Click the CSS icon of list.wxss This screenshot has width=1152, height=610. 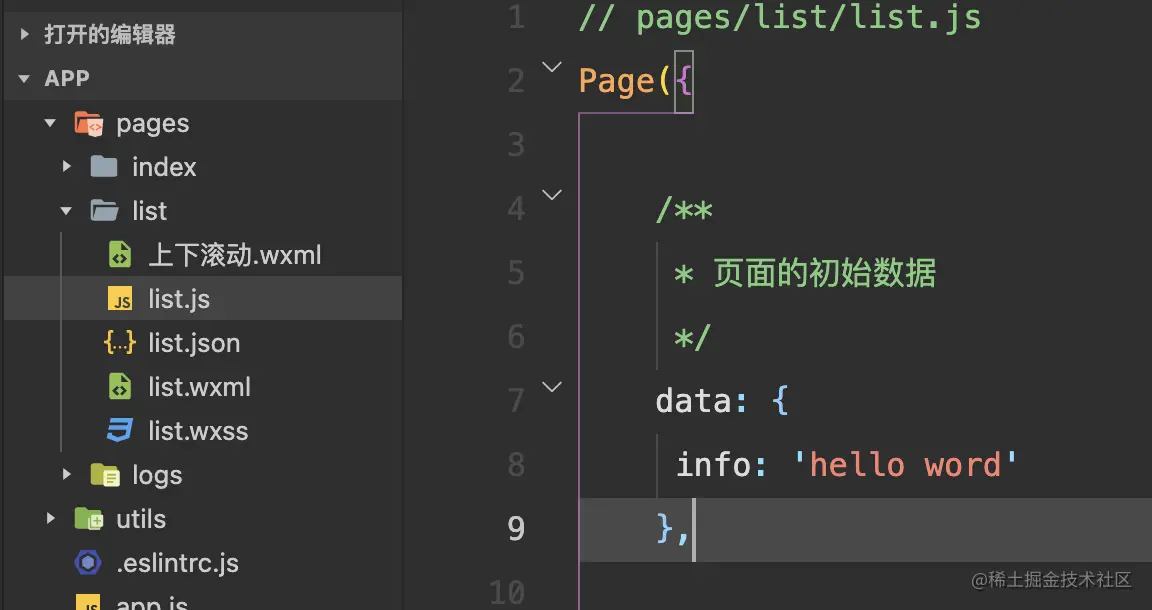(x=120, y=430)
